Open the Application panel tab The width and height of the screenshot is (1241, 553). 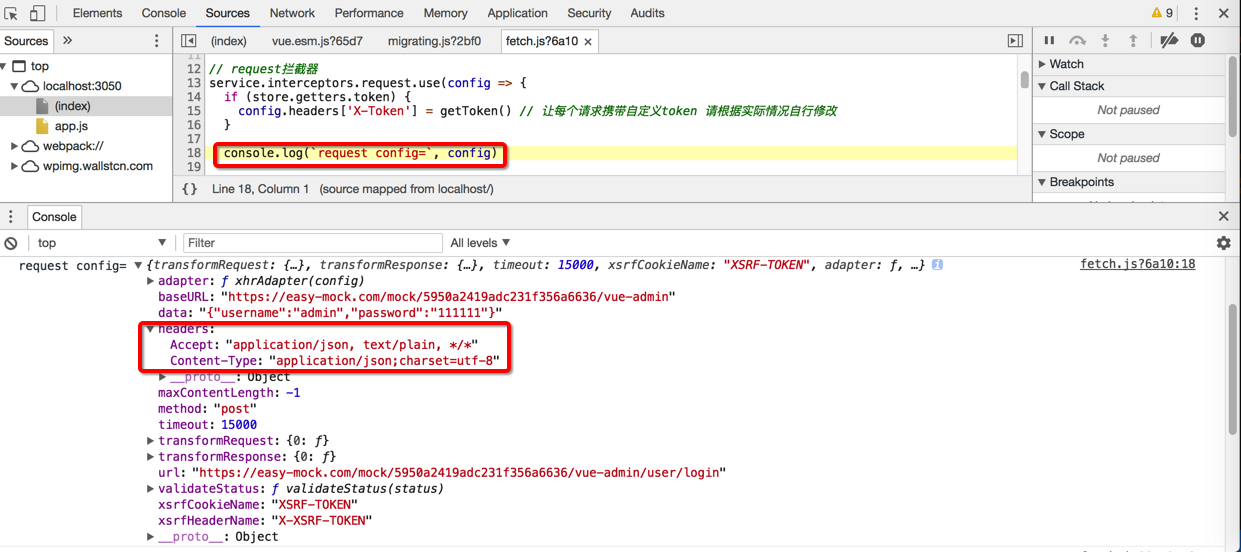[x=517, y=13]
